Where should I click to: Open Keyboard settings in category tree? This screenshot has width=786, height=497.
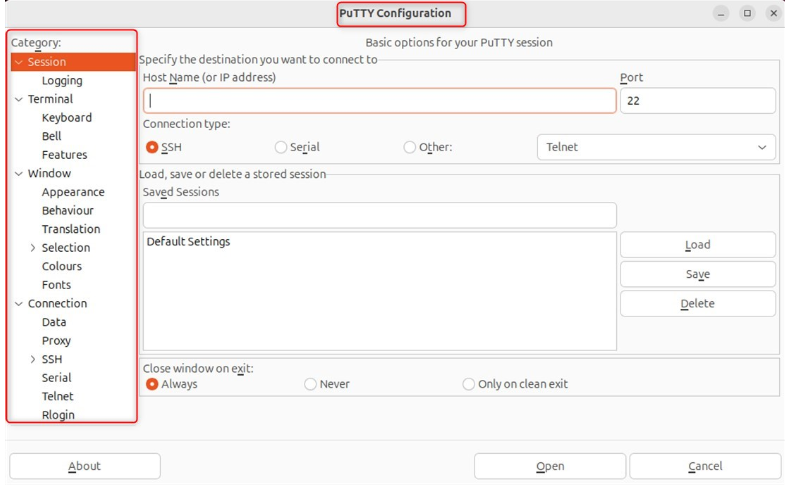coord(66,118)
